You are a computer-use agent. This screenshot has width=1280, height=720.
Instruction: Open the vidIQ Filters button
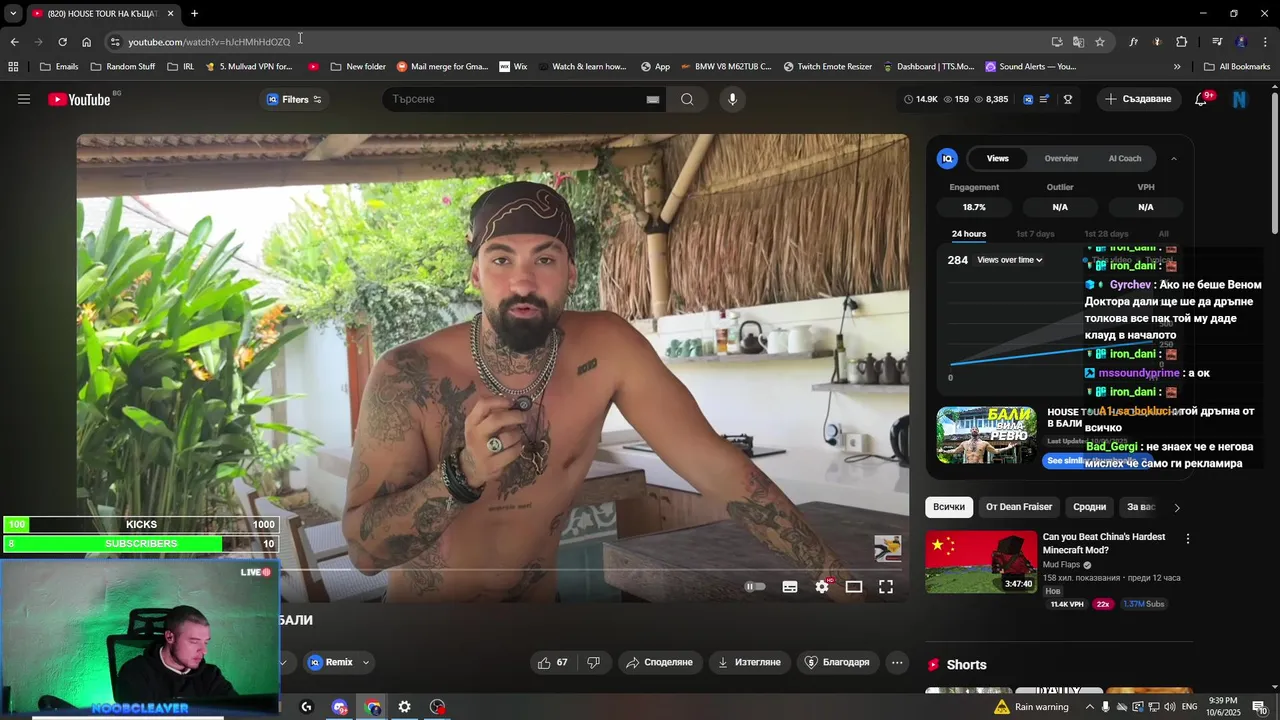[295, 99]
